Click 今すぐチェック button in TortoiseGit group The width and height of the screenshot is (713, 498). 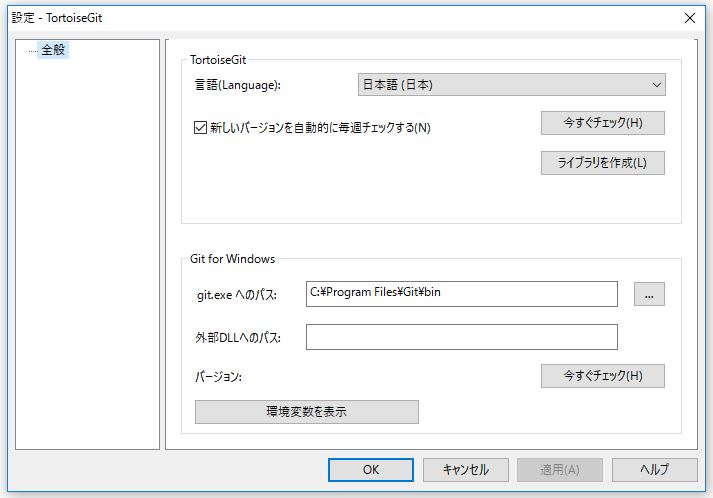(603, 123)
